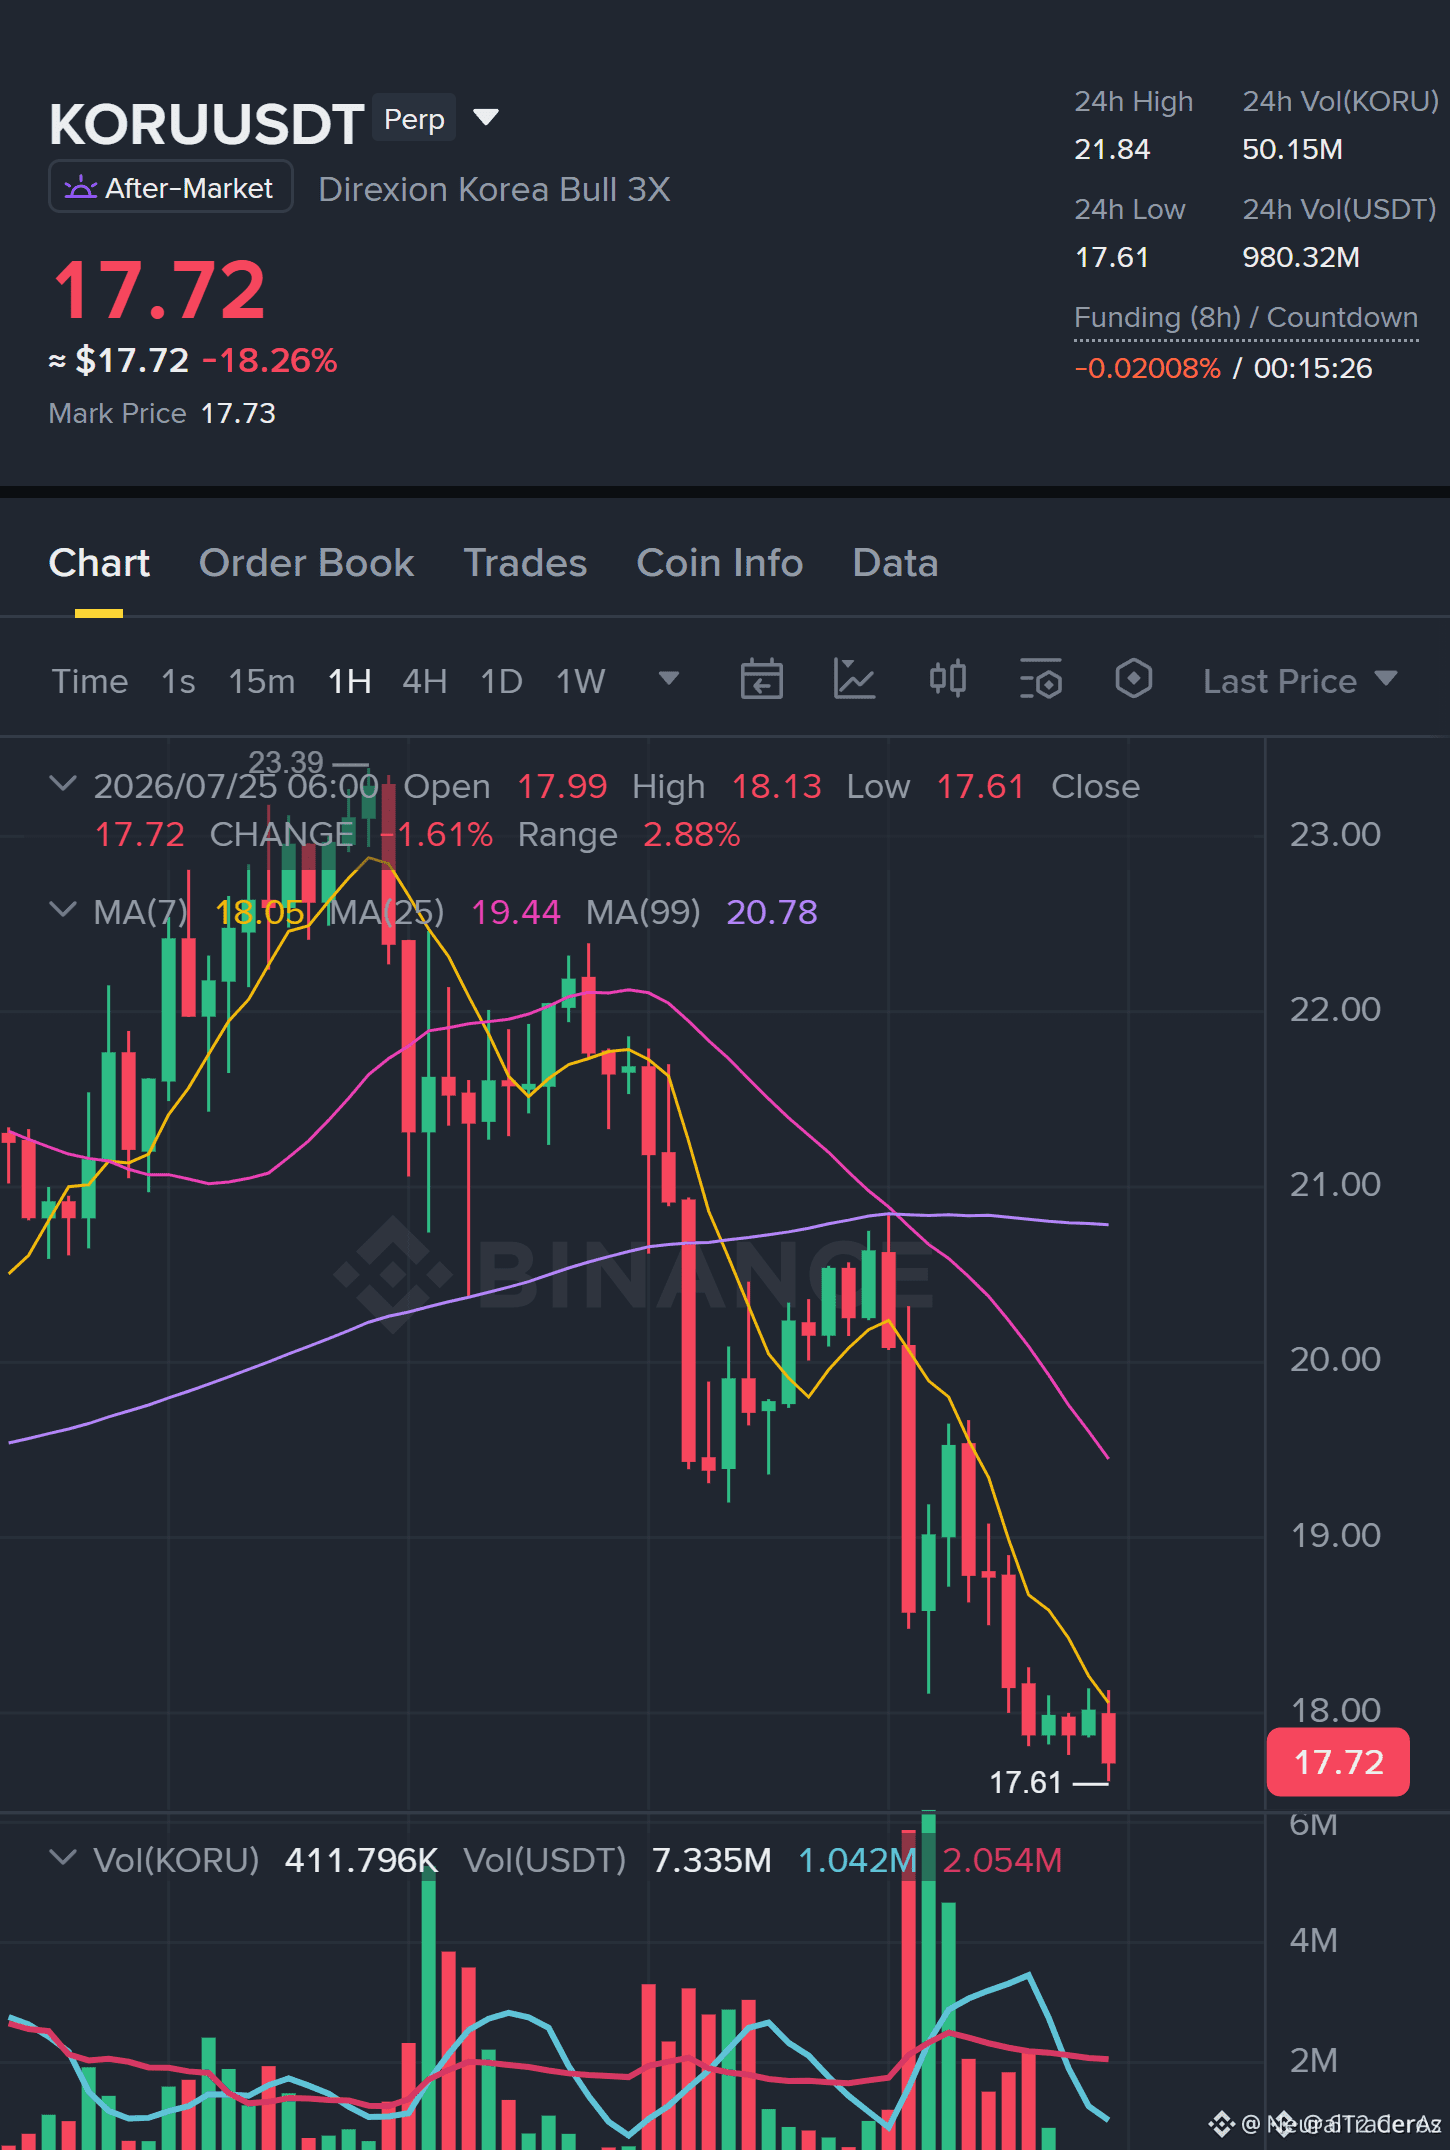This screenshot has height=2150, width=1450.
Task: Open the chart indicators line icon
Action: click(854, 680)
